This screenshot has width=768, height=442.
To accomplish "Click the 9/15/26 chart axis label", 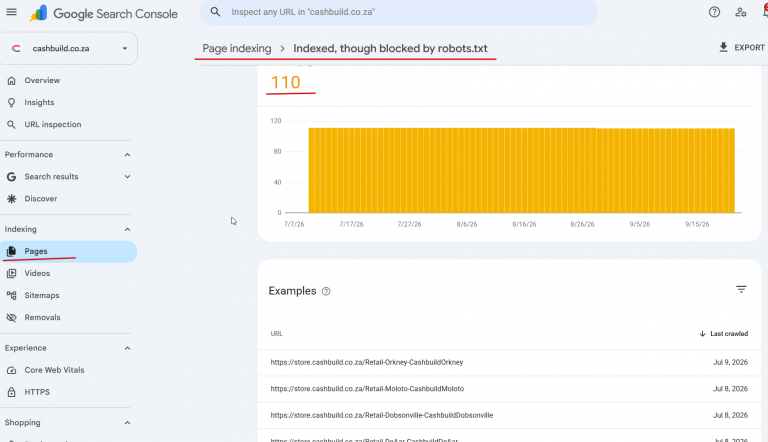I will click(x=697, y=224).
